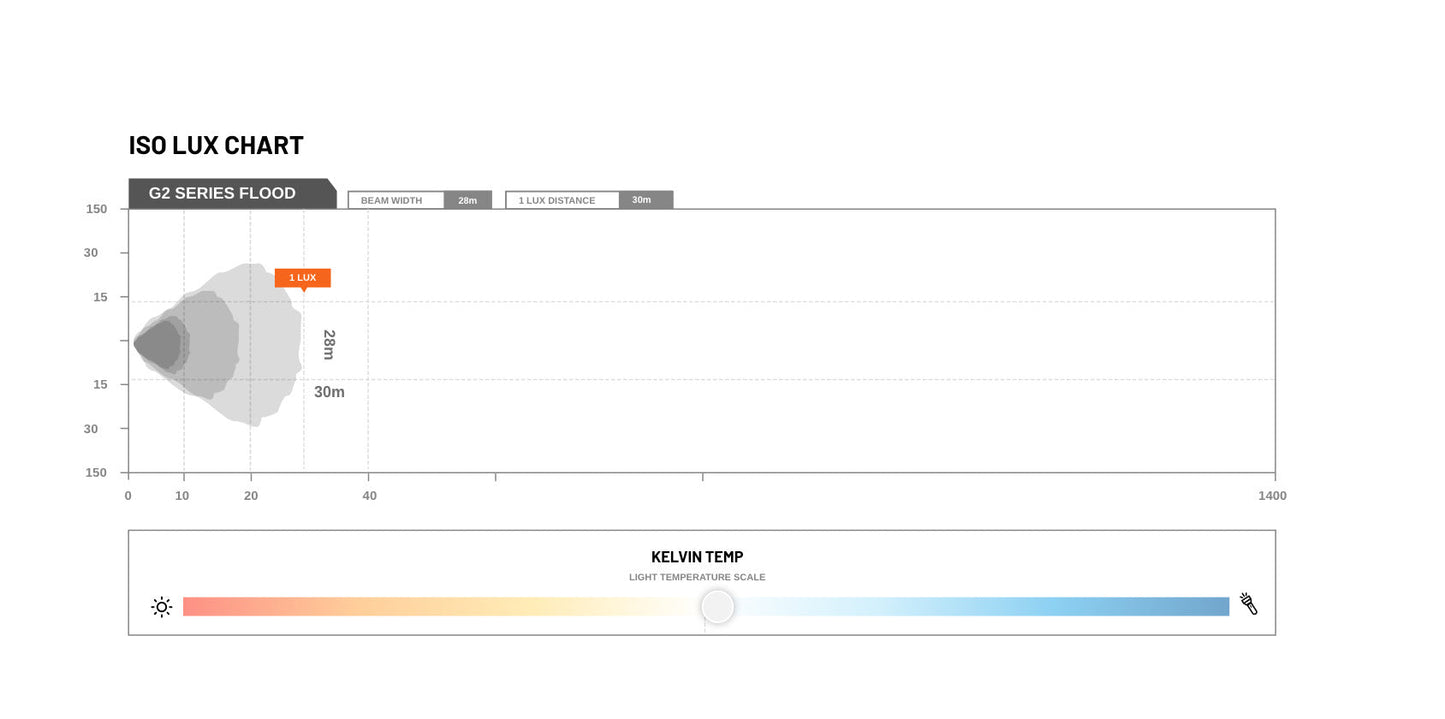Click the darkest inner beam zone
1445x719 pixels.
coord(157,345)
